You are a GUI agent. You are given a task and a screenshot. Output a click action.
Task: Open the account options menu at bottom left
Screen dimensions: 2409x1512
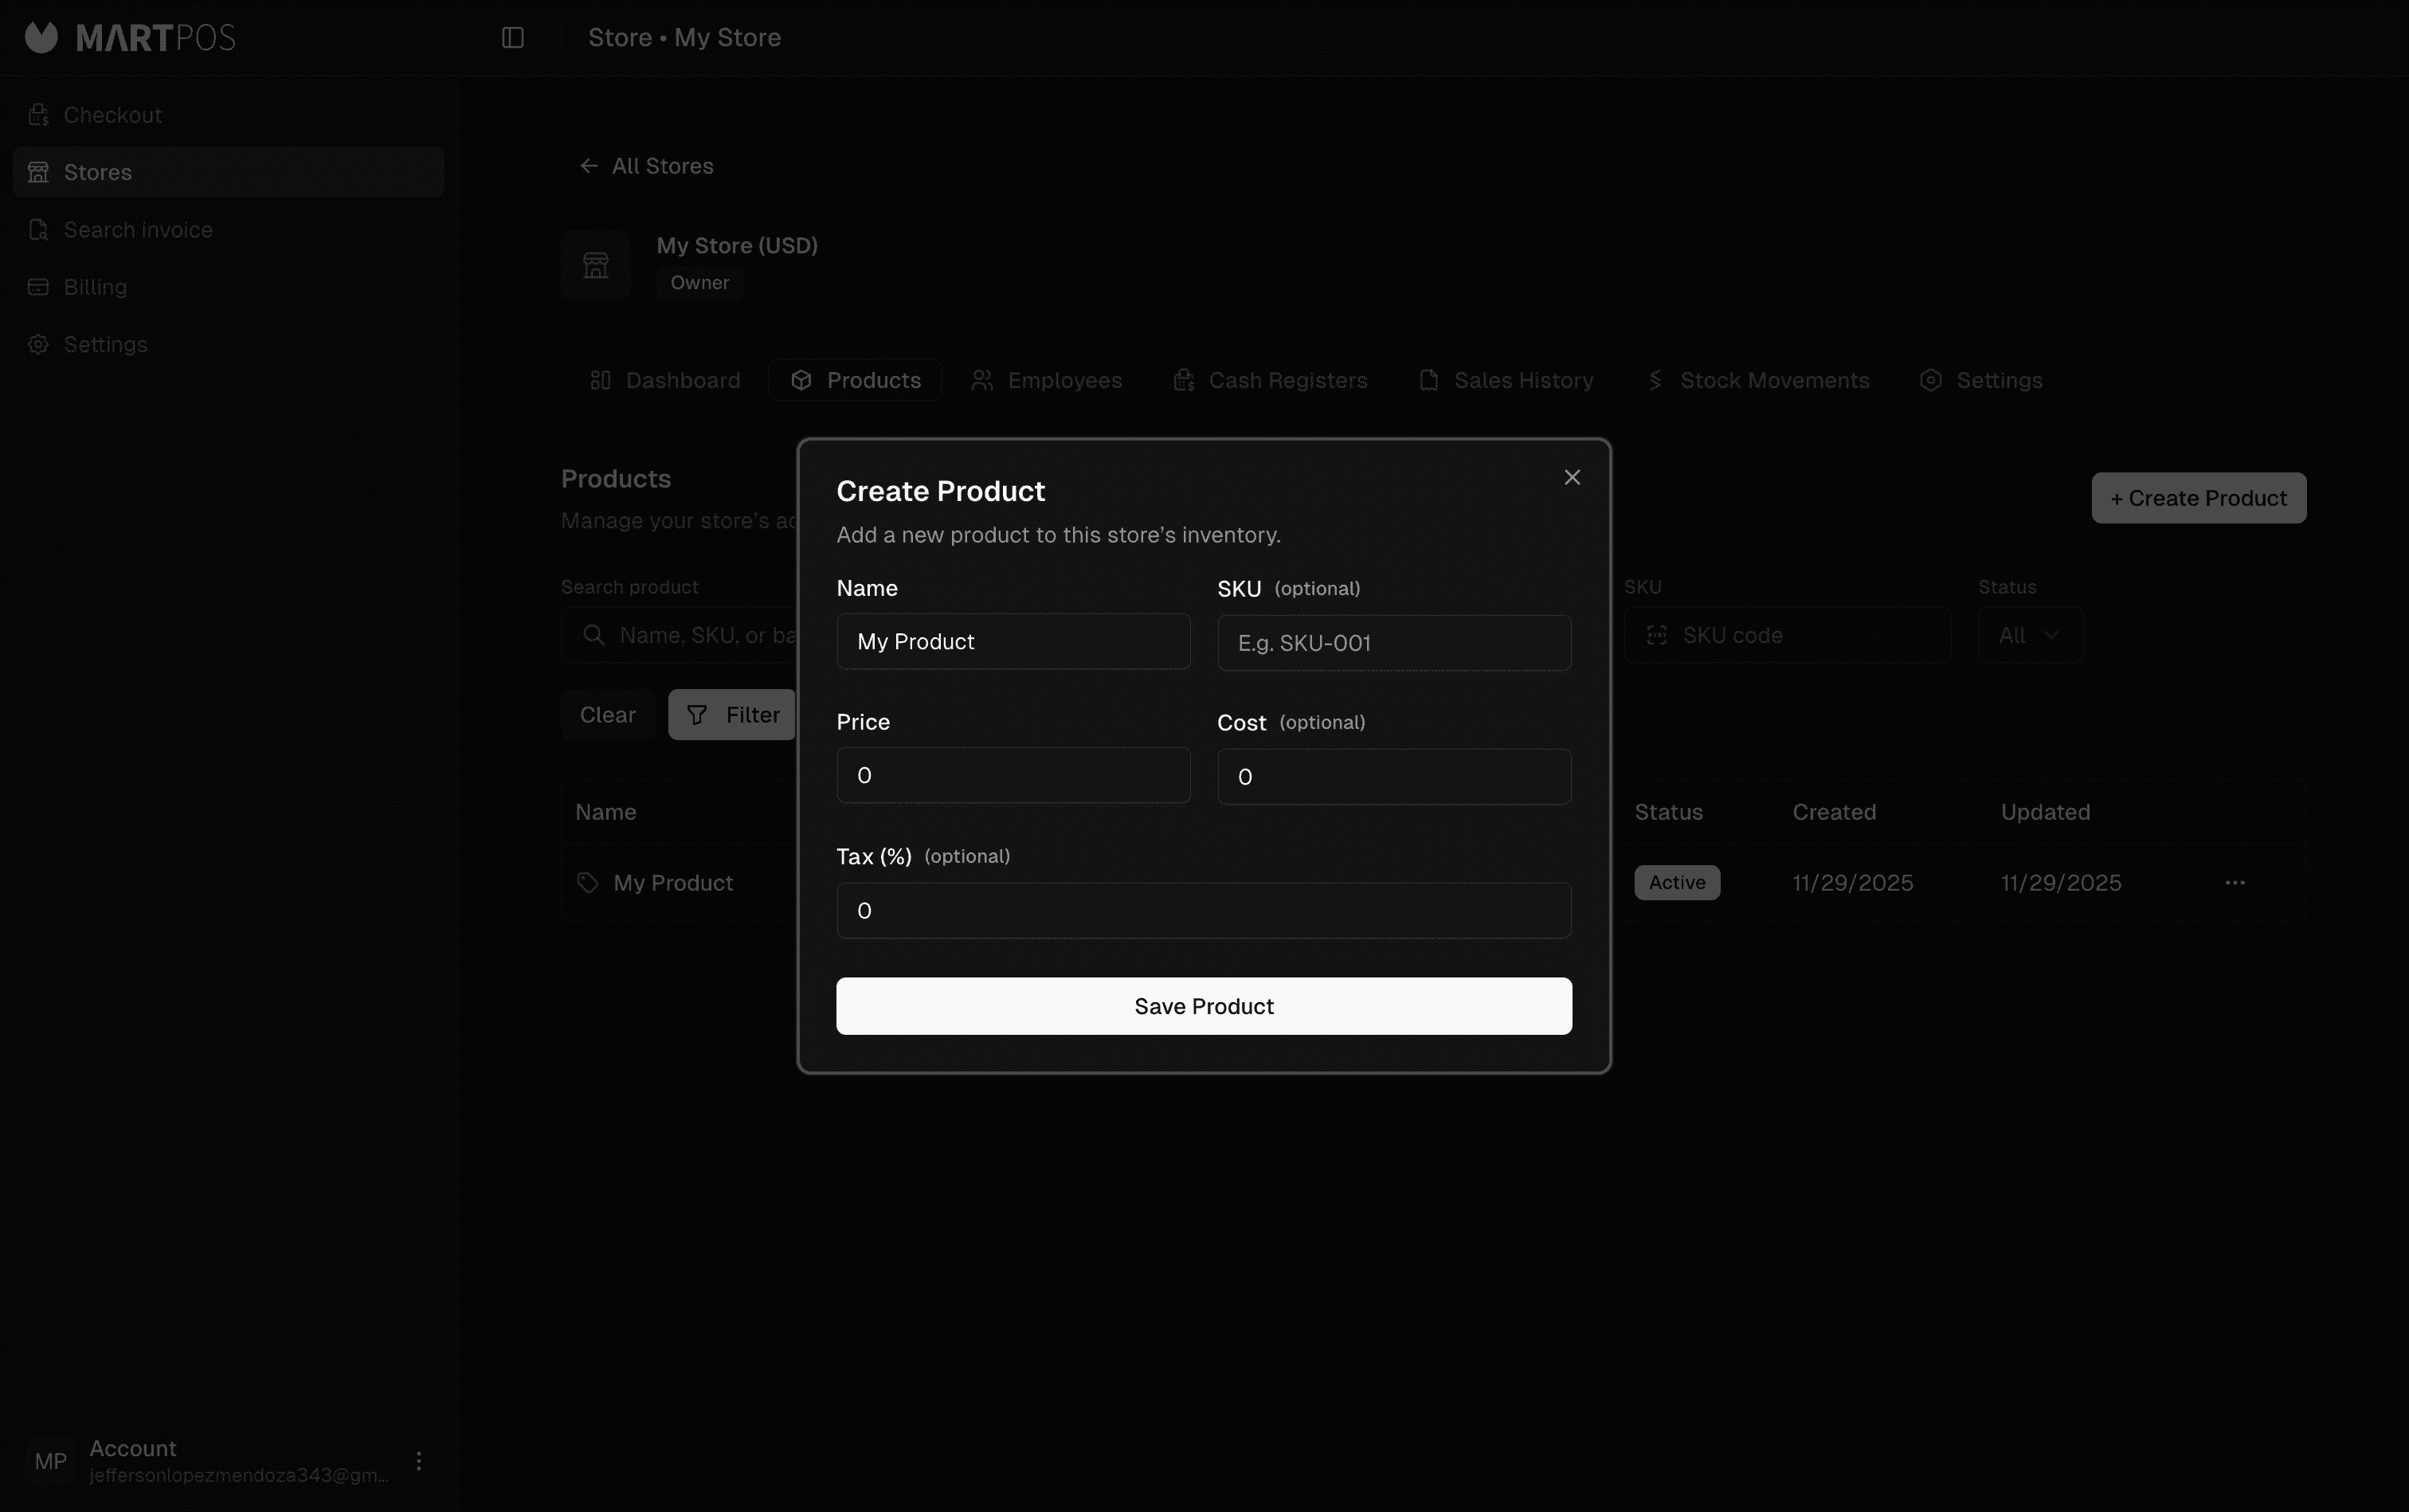click(419, 1460)
